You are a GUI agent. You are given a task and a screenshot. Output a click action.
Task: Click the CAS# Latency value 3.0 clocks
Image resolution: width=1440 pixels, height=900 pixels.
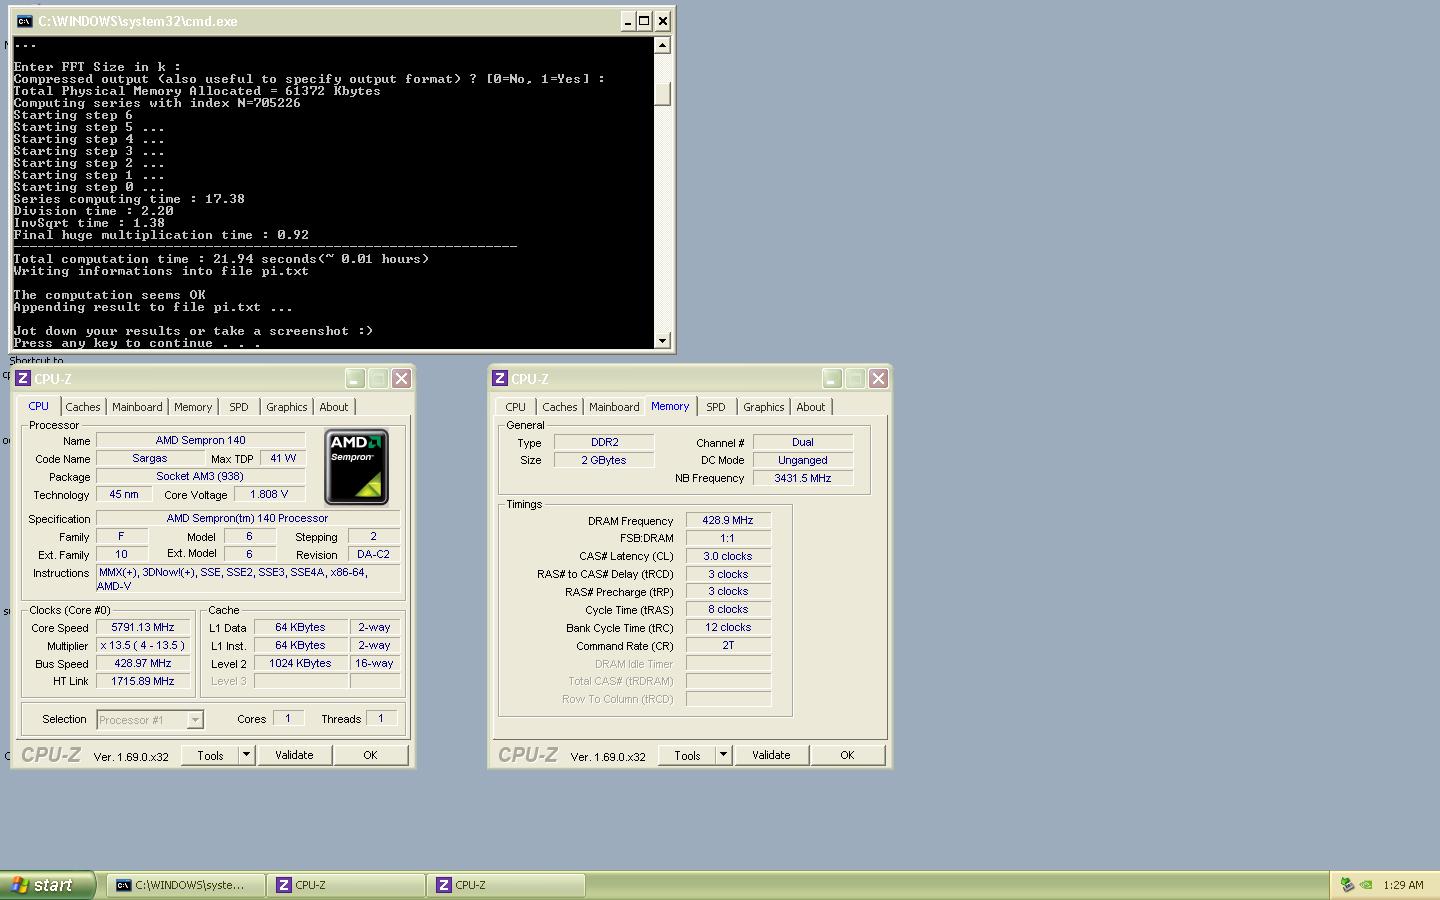click(728, 556)
